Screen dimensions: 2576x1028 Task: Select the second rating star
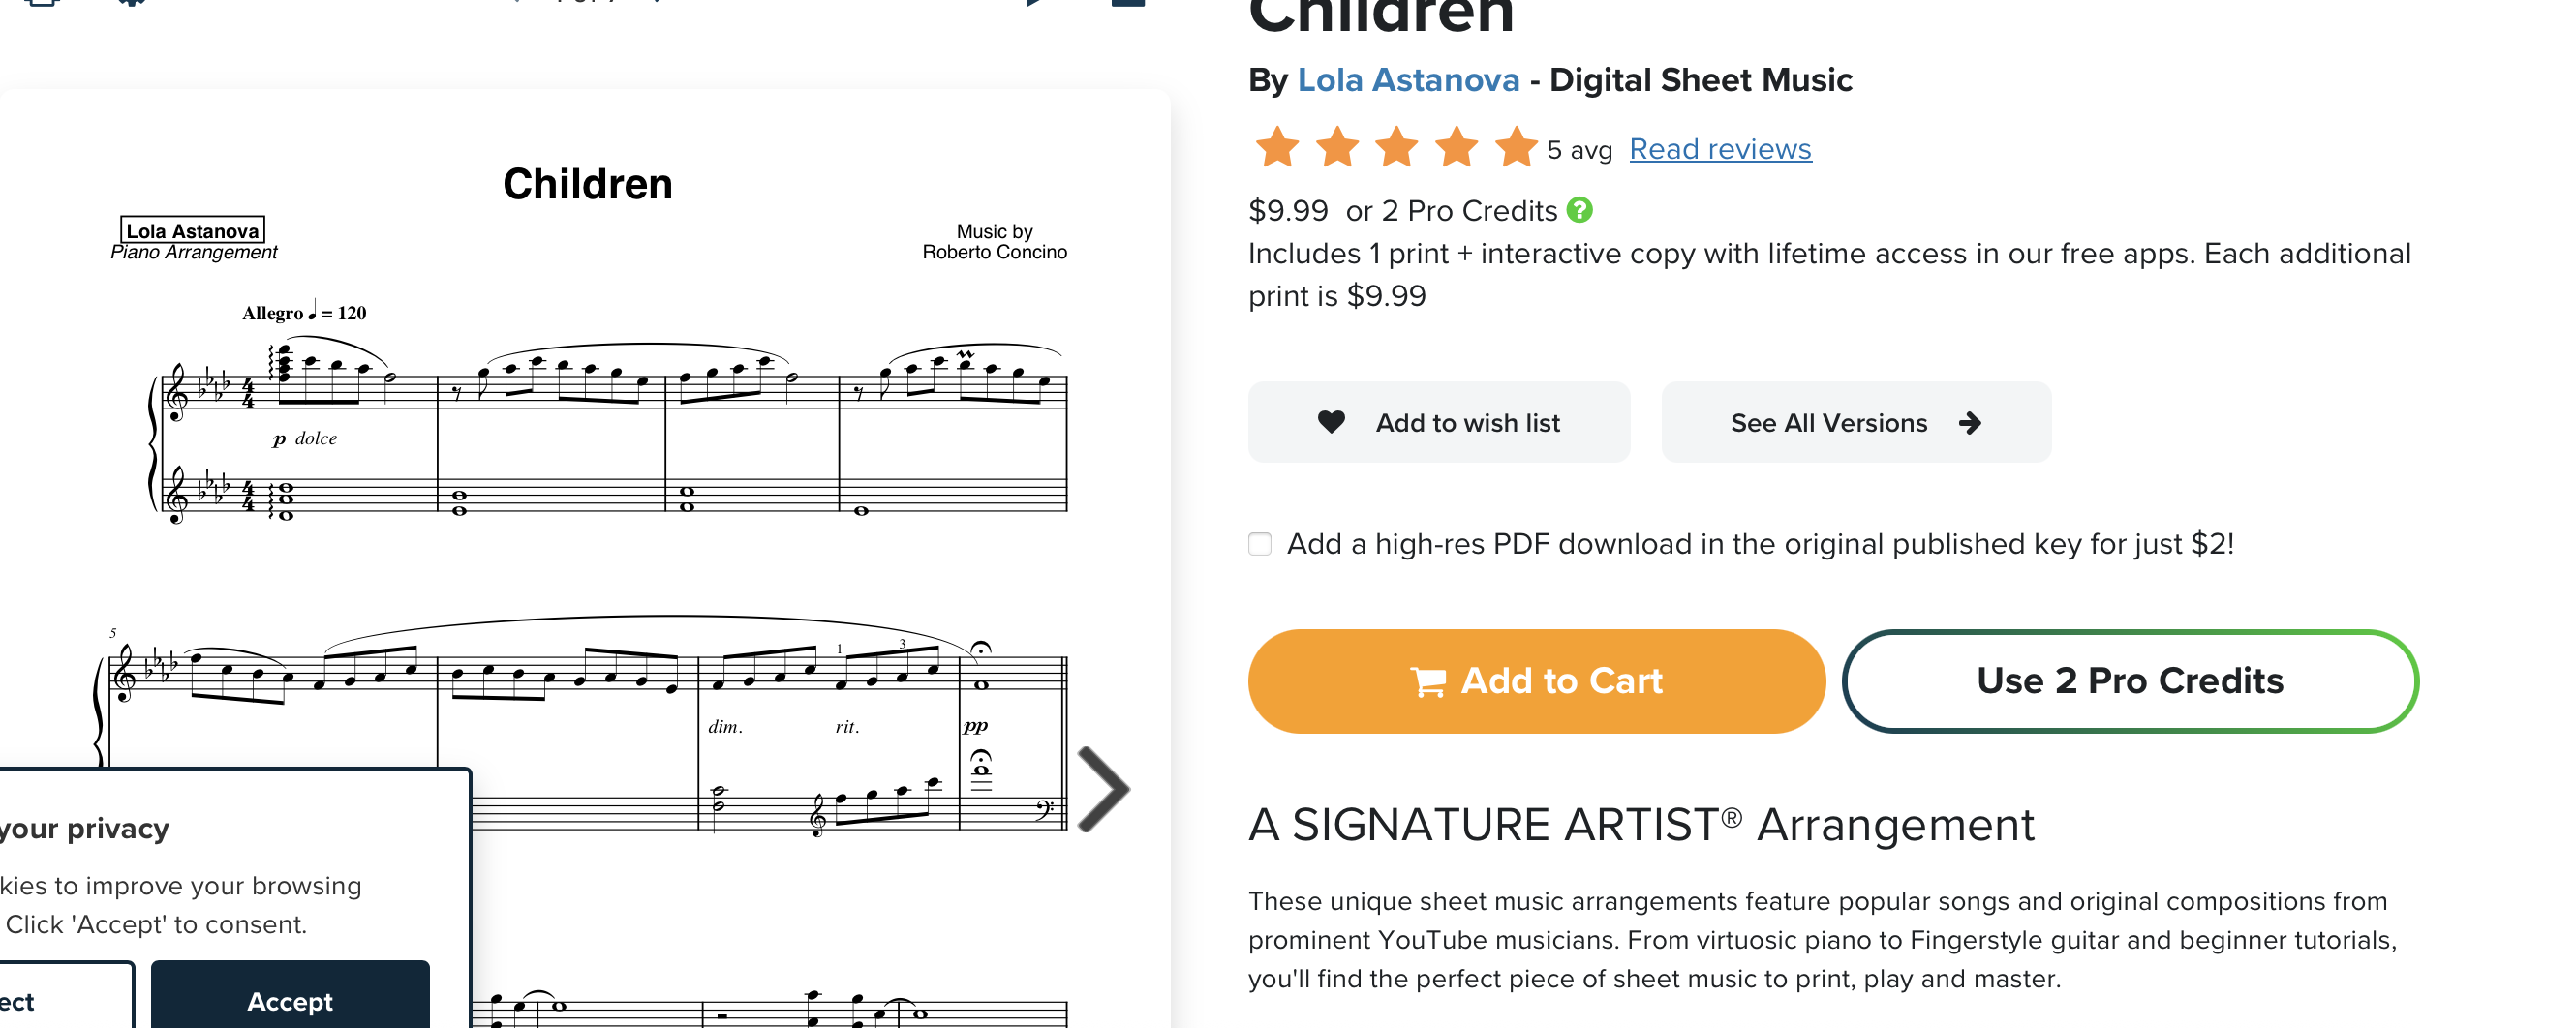click(1337, 148)
